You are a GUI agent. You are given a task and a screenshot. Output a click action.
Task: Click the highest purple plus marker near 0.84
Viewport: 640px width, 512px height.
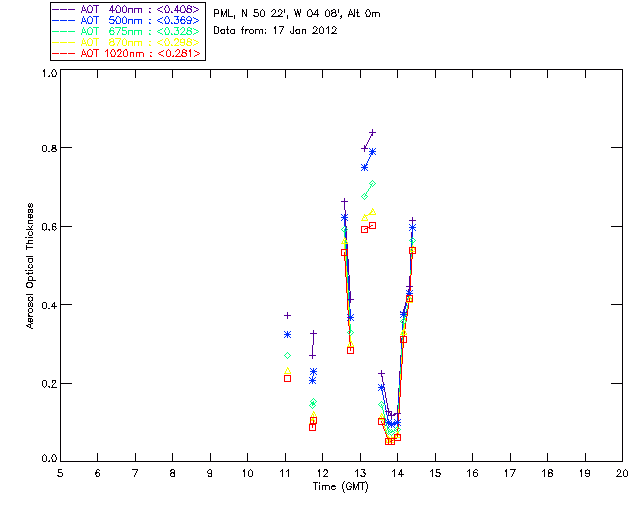click(x=372, y=133)
